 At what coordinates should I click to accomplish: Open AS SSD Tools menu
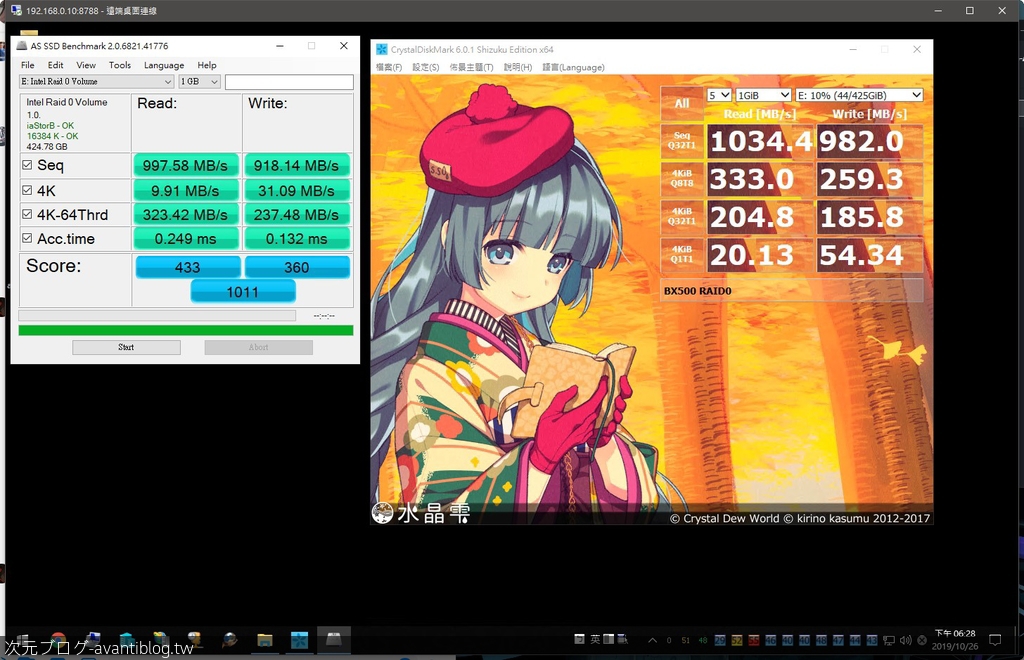click(x=120, y=65)
